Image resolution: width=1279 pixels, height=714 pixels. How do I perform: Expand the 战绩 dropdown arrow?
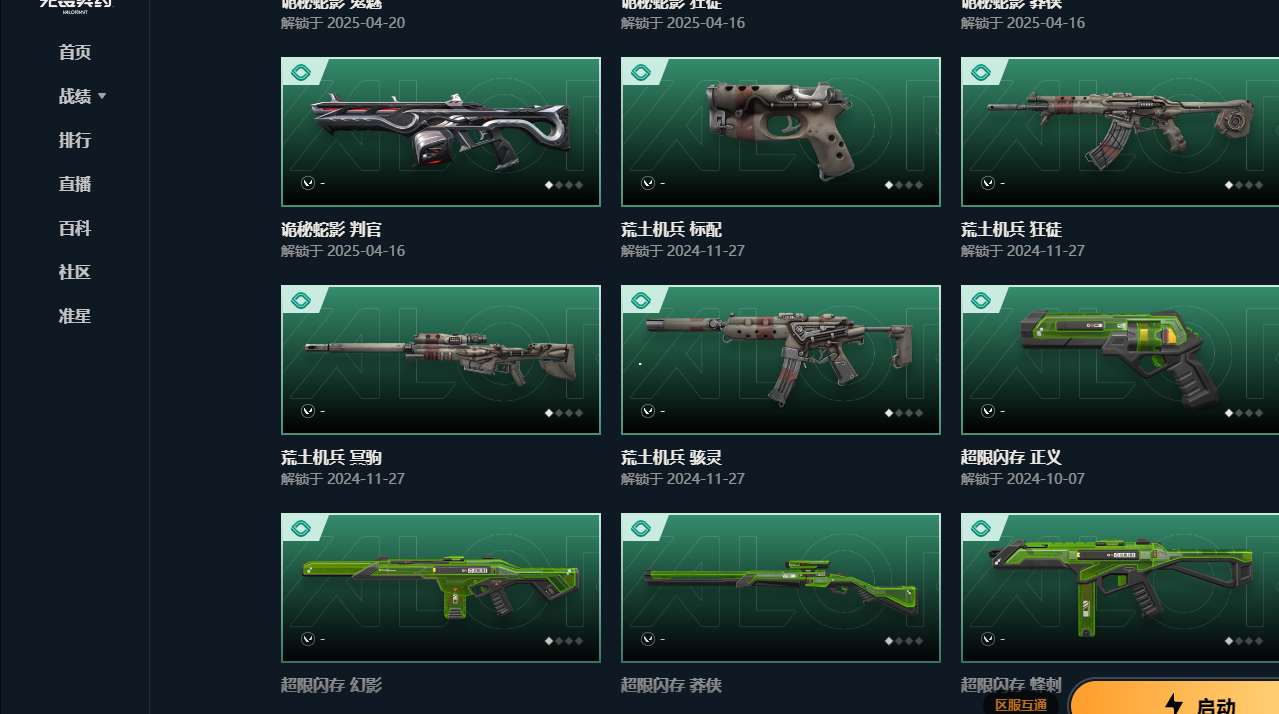pyautogui.click(x=102, y=96)
